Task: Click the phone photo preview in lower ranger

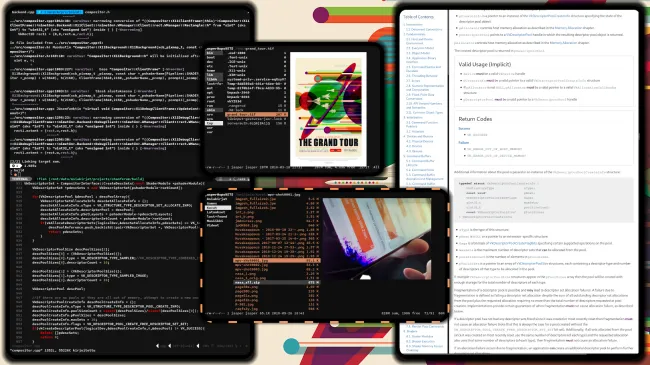Action: click(x=377, y=238)
